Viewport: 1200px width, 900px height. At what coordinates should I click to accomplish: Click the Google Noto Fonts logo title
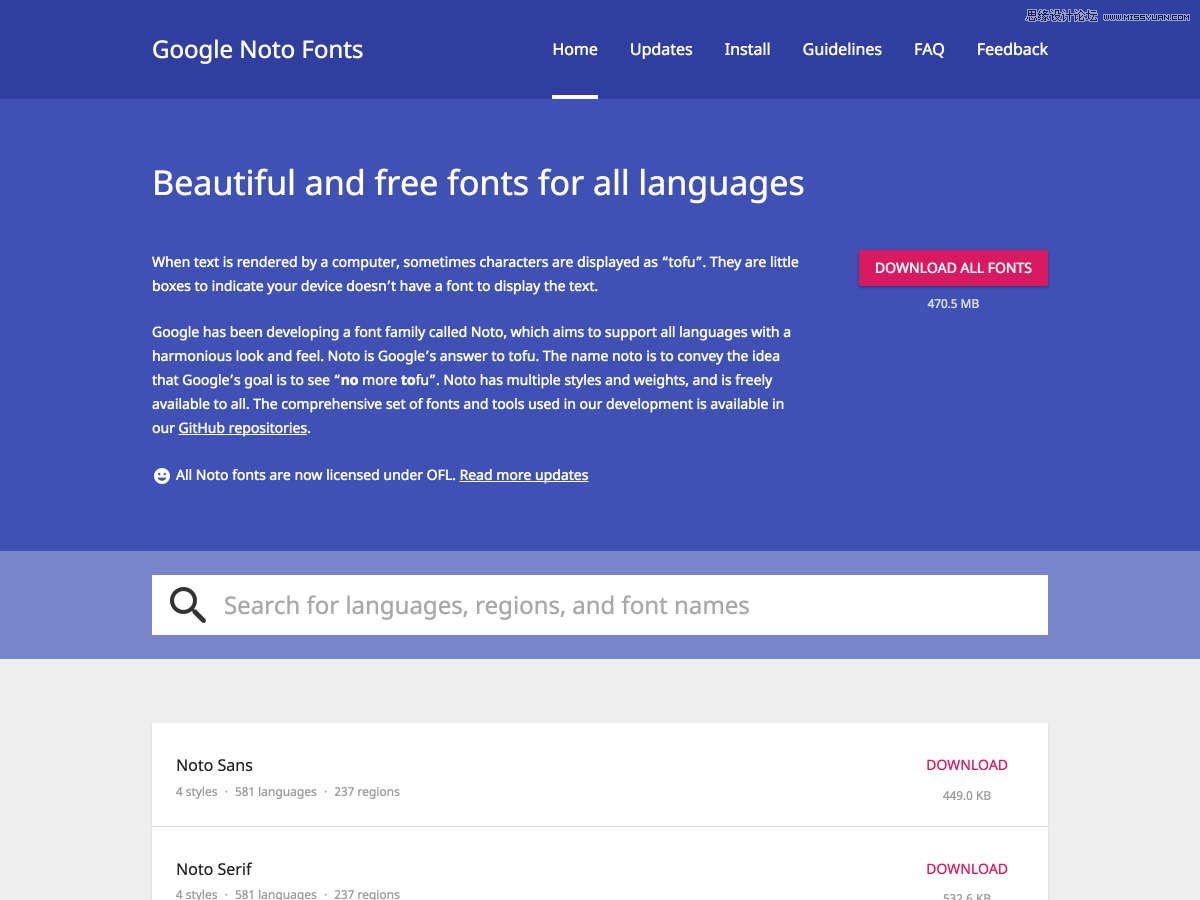click(x=257, y=50)
